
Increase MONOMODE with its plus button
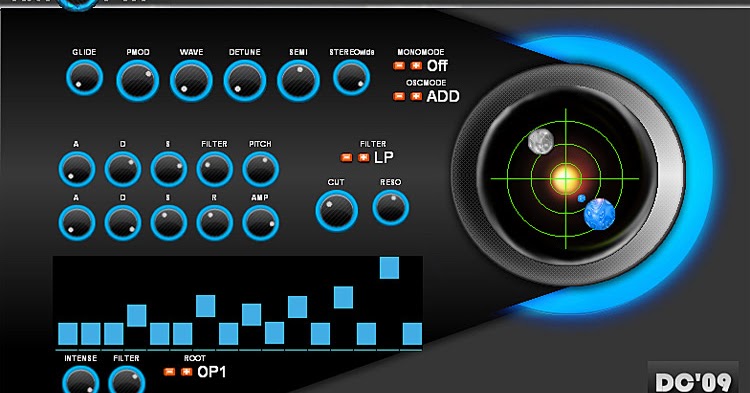416,66
